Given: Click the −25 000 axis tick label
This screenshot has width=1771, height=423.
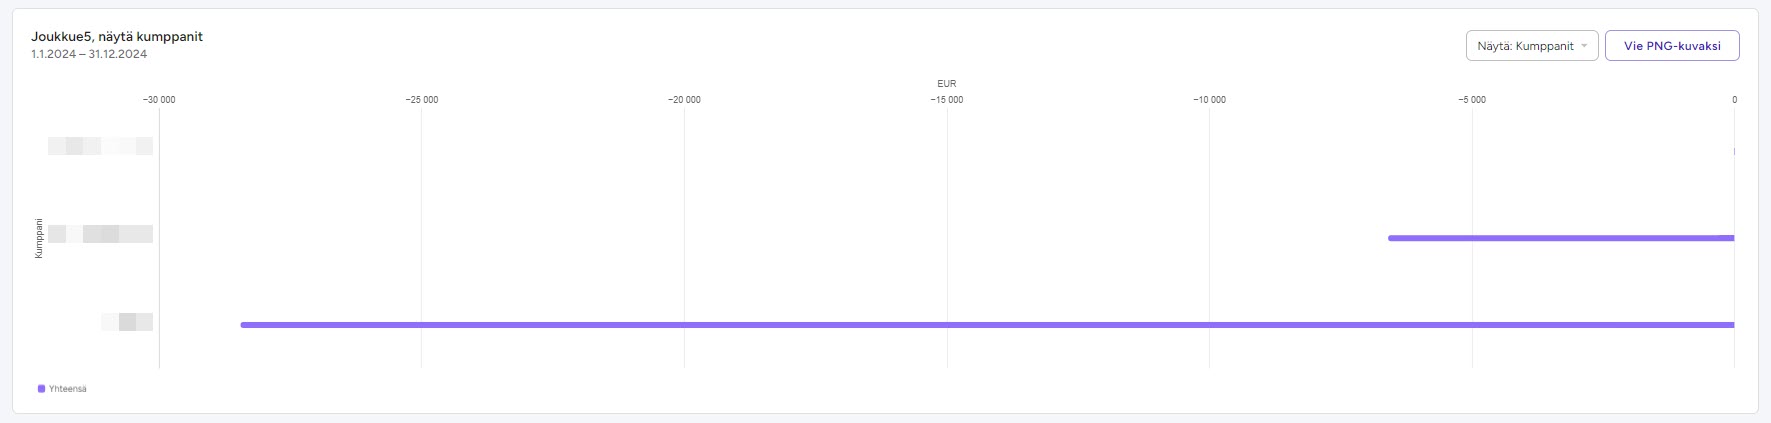Looking at the screenshot, I should point(421,100).
